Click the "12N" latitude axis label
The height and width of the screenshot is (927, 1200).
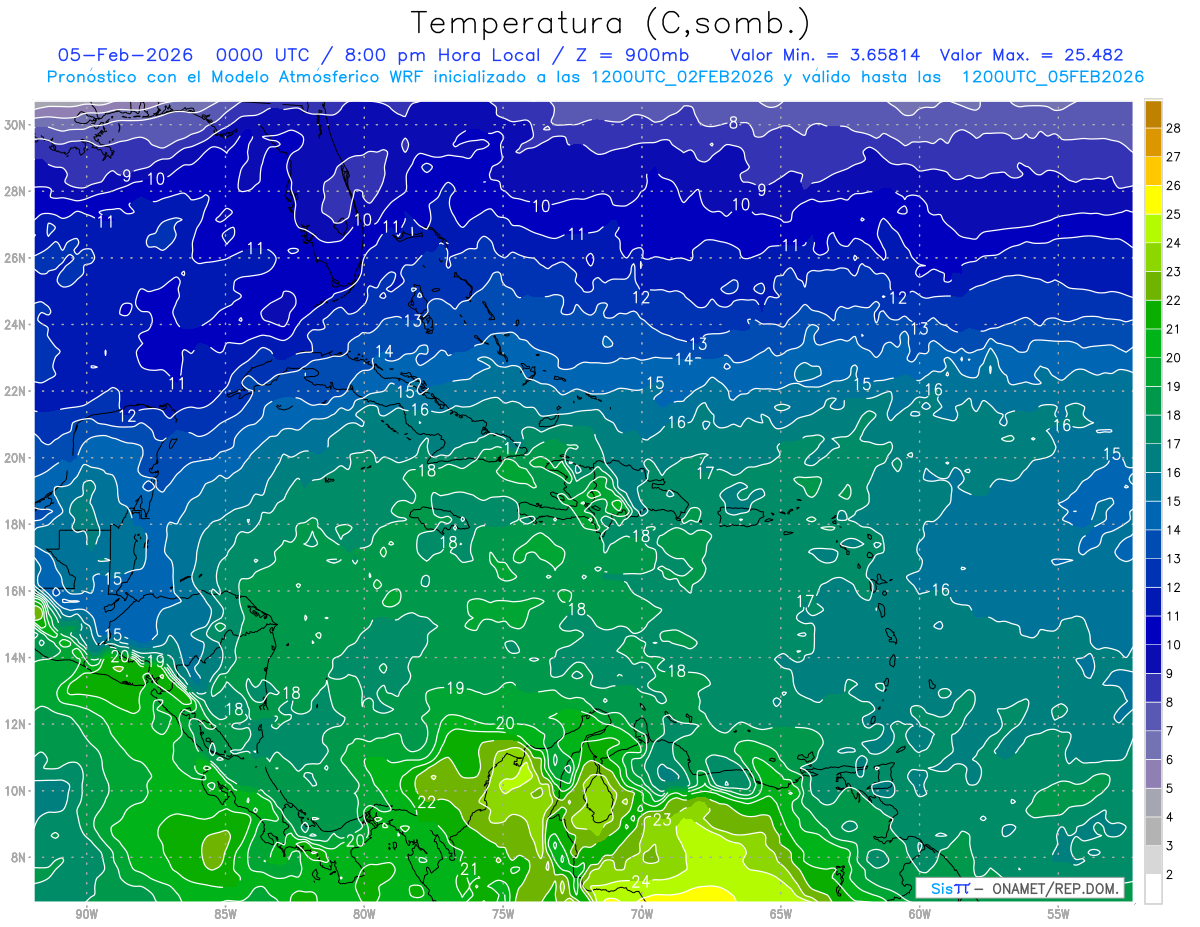tap(15, 724)
